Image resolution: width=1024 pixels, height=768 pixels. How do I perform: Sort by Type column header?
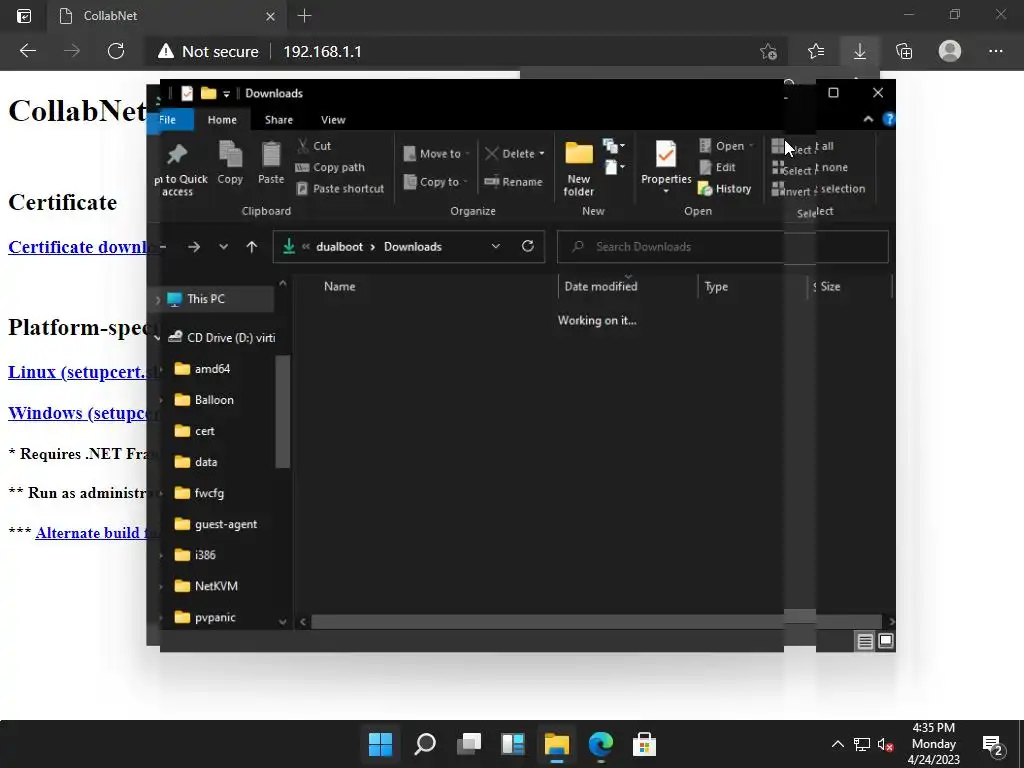tap(716, 286)
